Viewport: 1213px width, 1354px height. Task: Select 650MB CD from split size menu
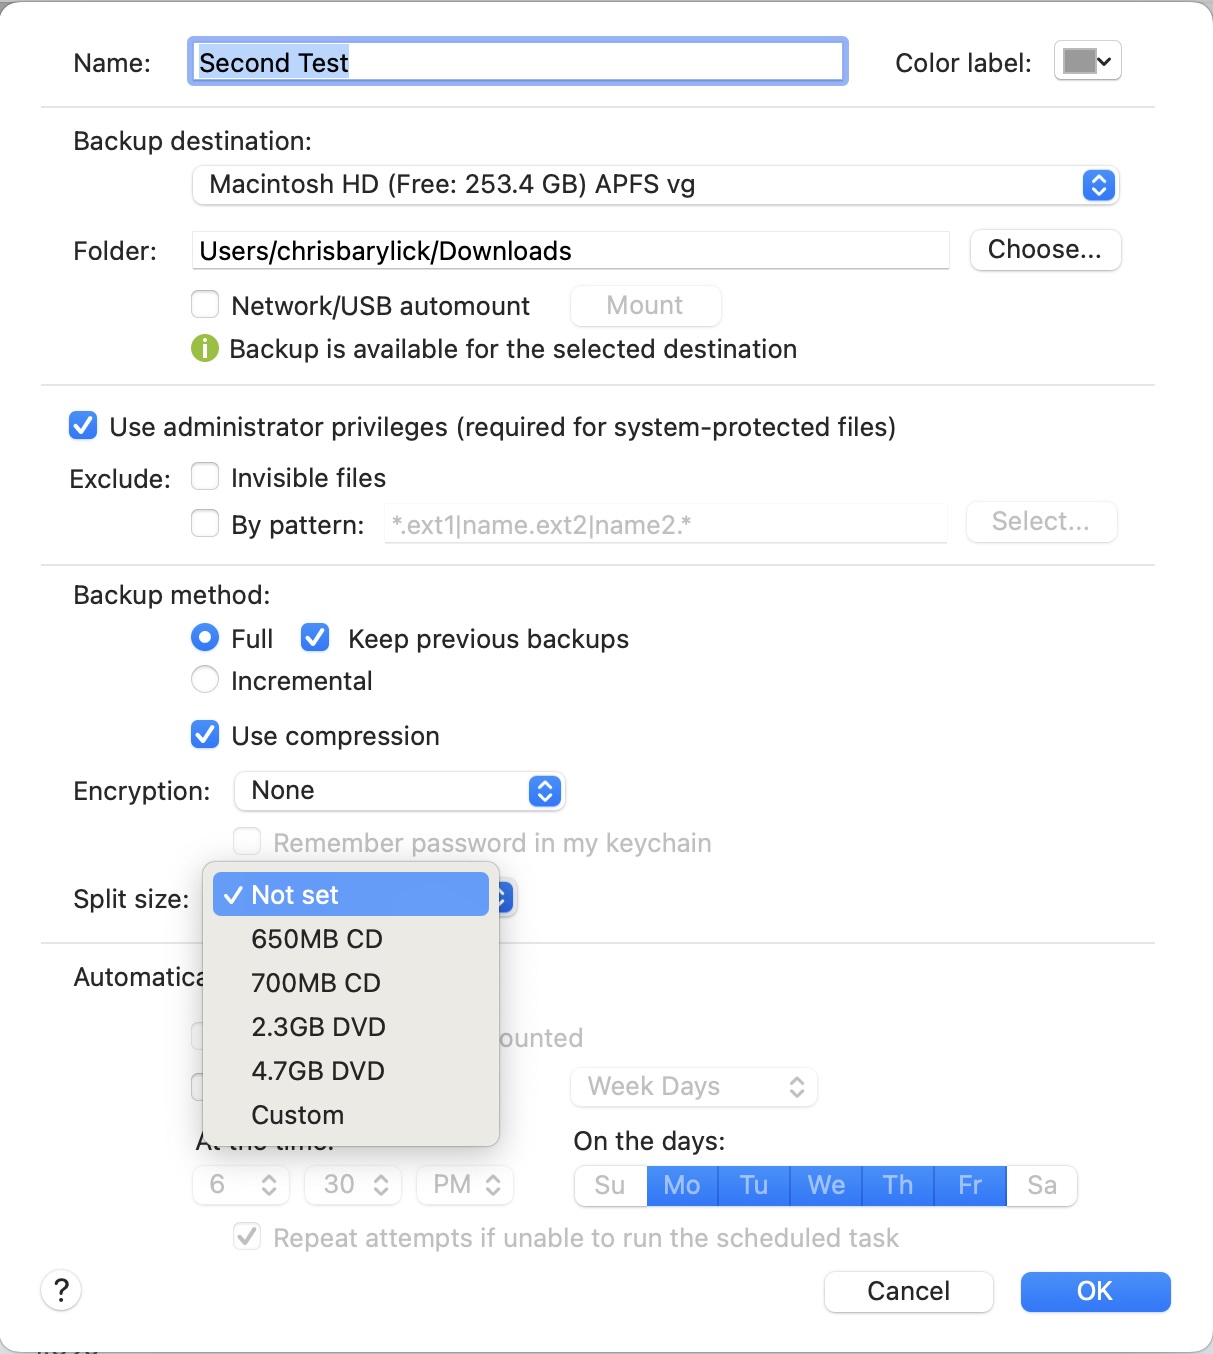coord(316,938)
